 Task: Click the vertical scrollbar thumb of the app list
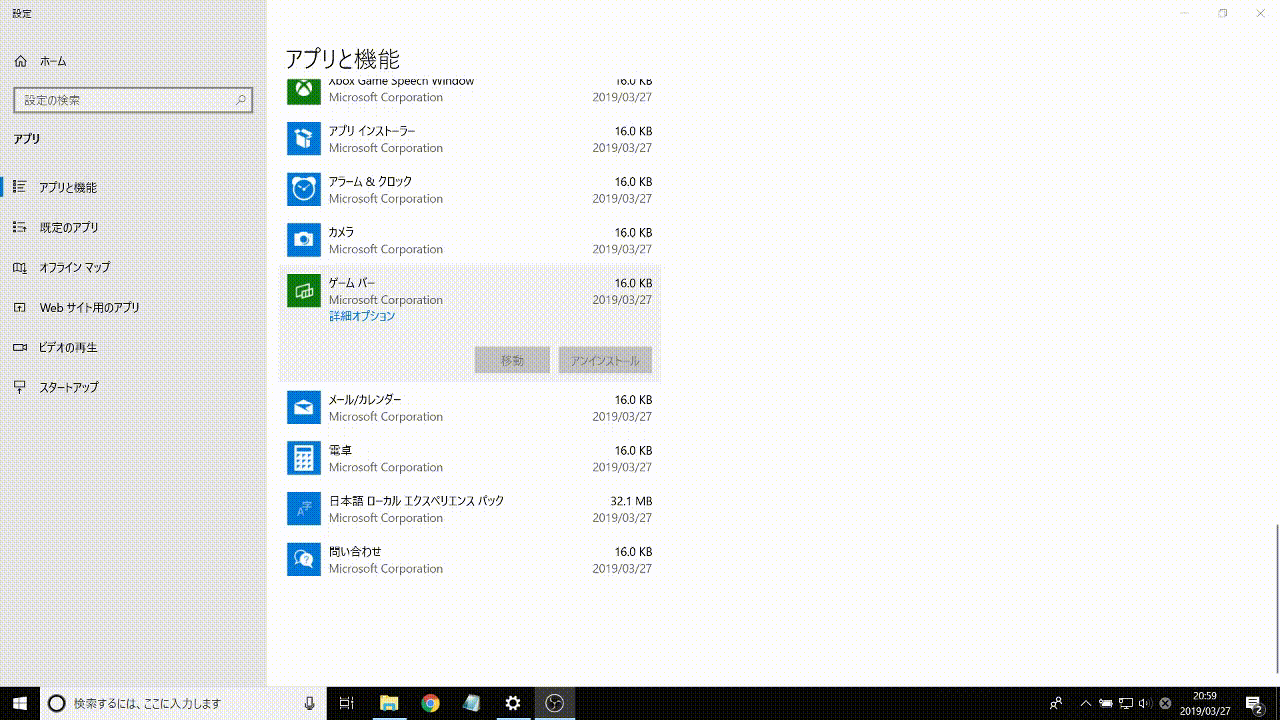[1277, 598]
